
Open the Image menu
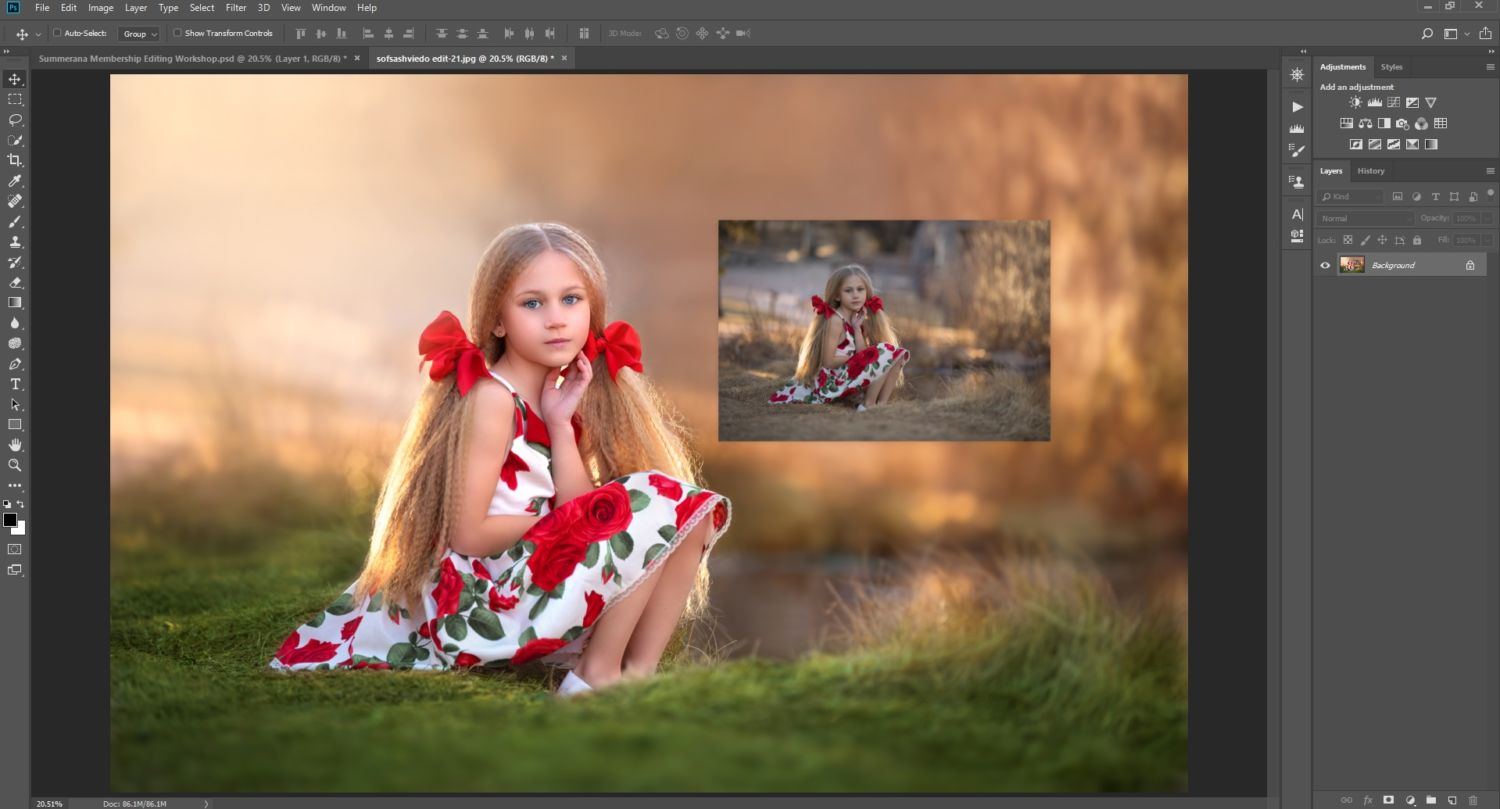pyautogui.click(x=100, y=7)
